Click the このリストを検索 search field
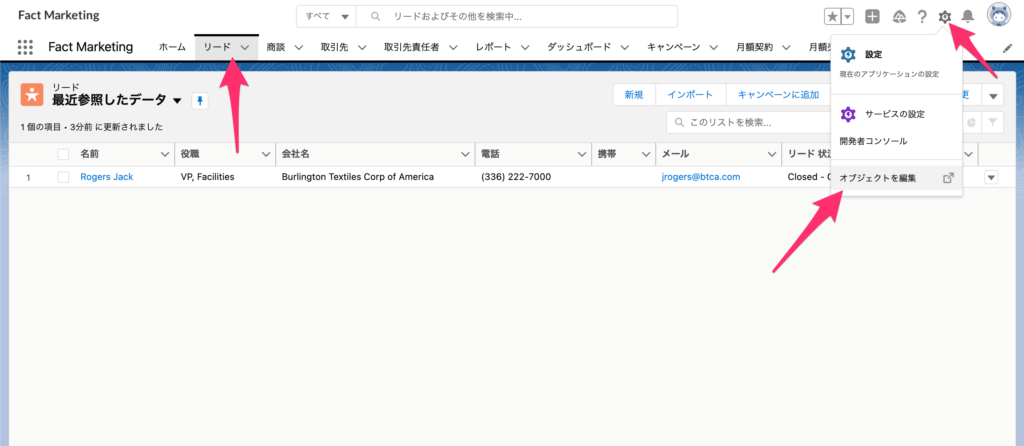This screenshot has height=446, width=1024. pyautogui.click(x=749, y=122)
